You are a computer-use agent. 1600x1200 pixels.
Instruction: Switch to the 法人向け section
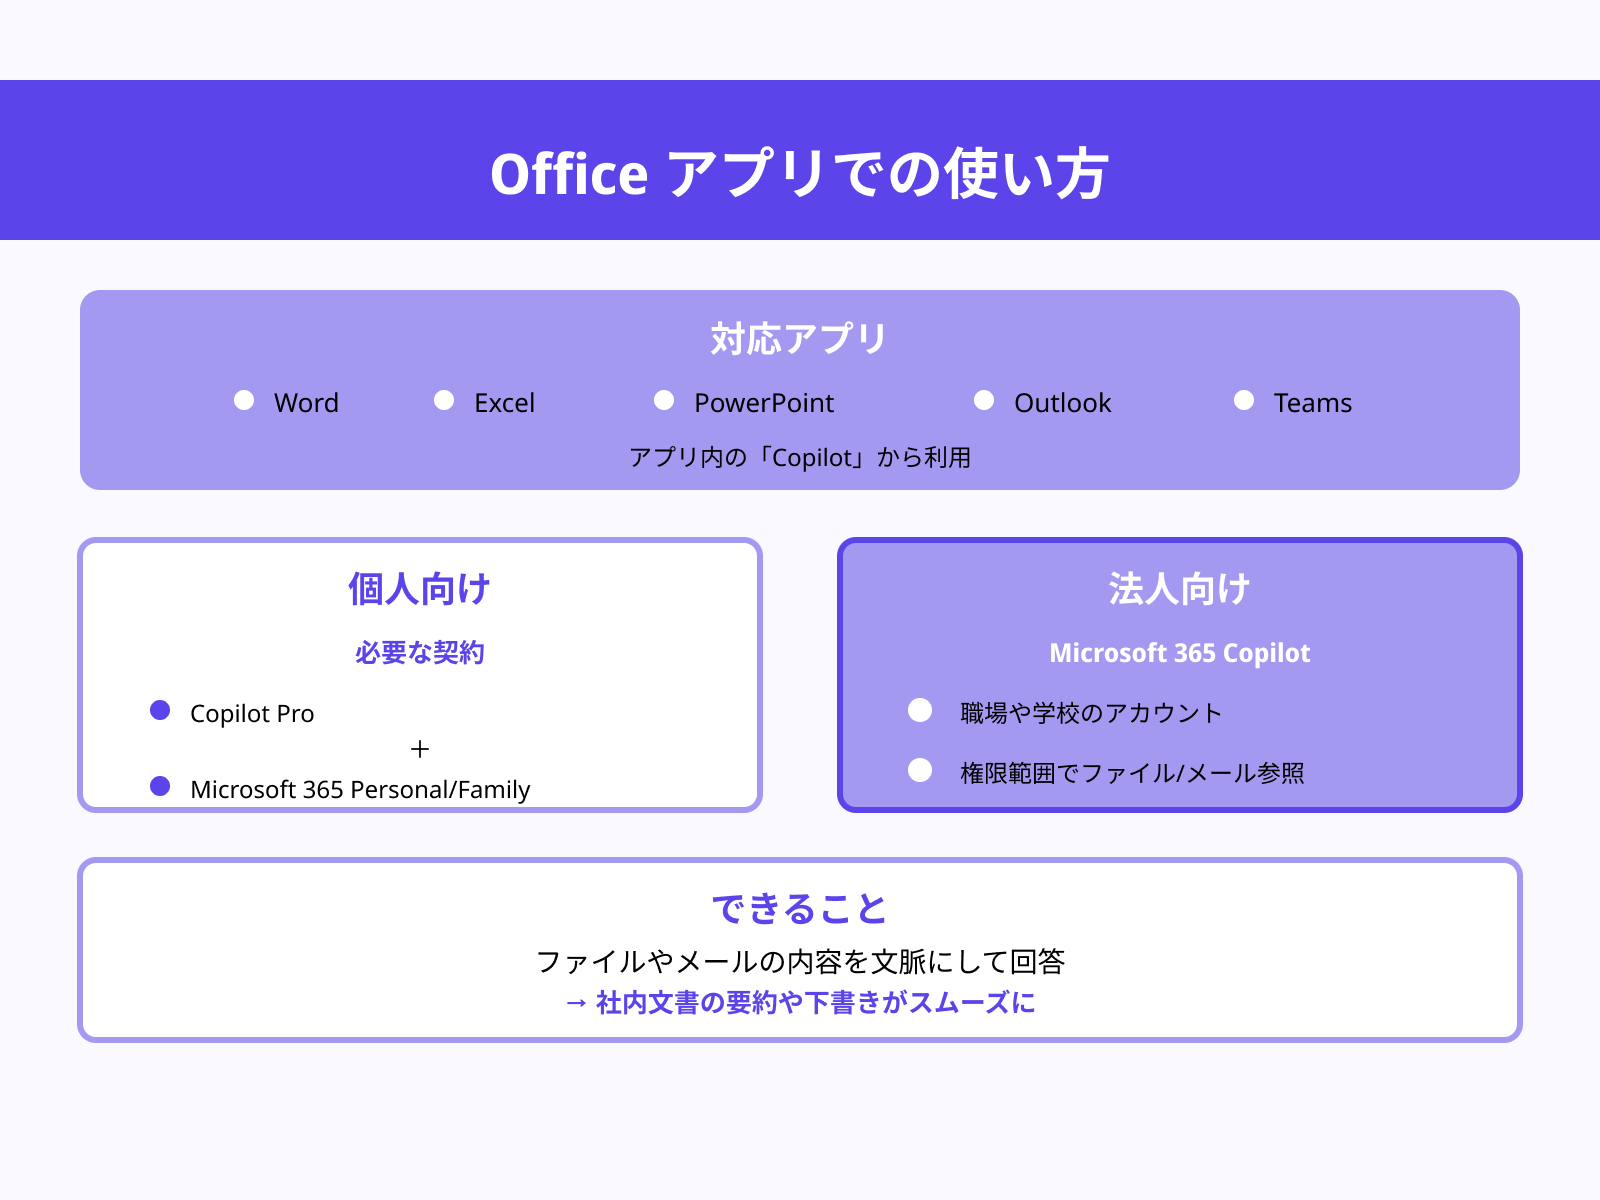[x=1180, y=588]
